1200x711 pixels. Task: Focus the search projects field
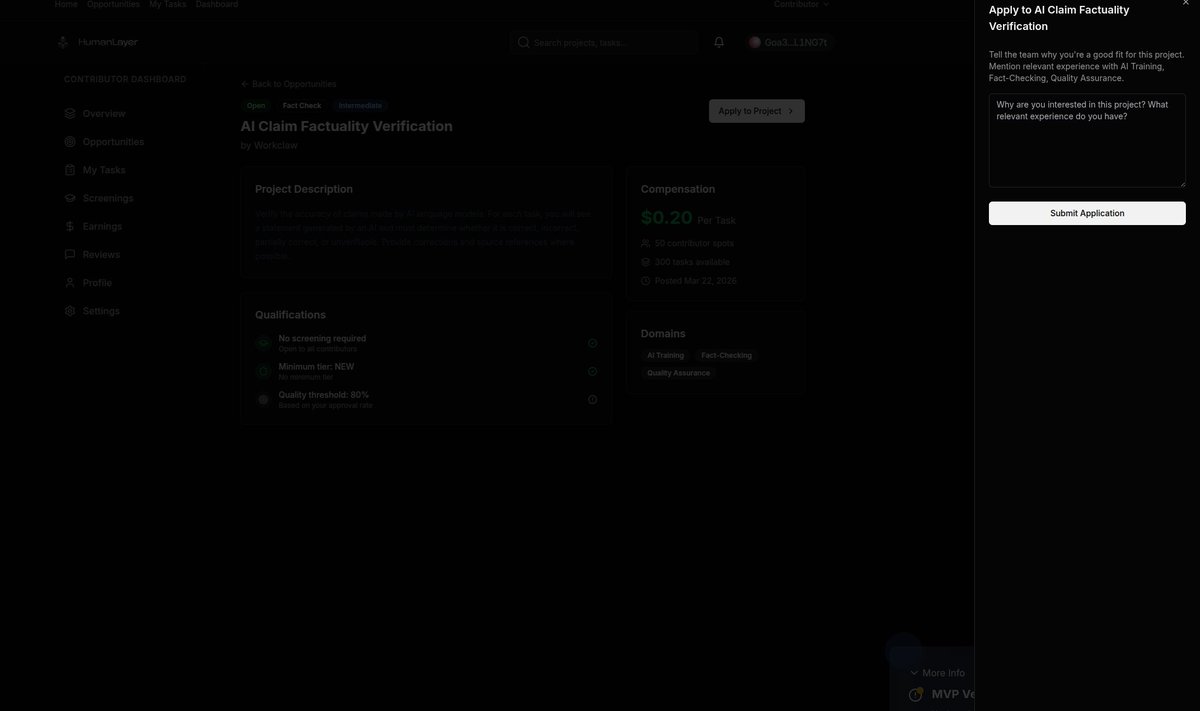[604, 42]
